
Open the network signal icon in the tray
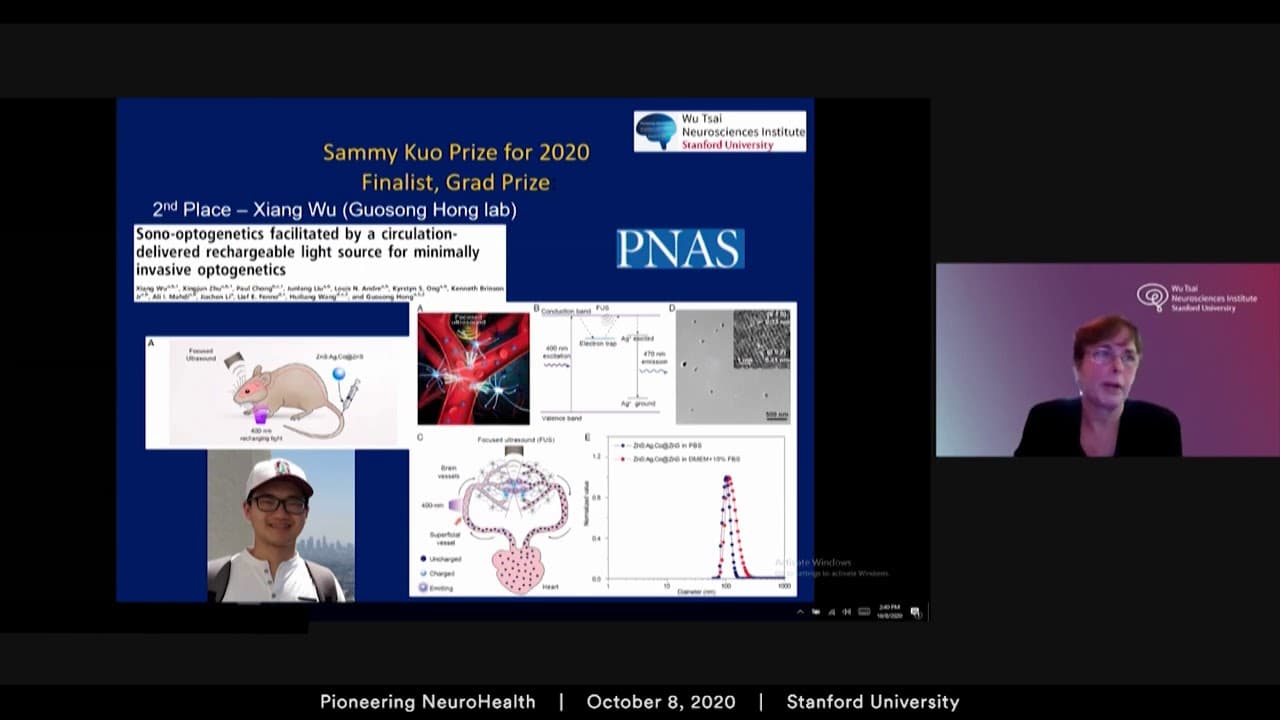coord(832,612)
